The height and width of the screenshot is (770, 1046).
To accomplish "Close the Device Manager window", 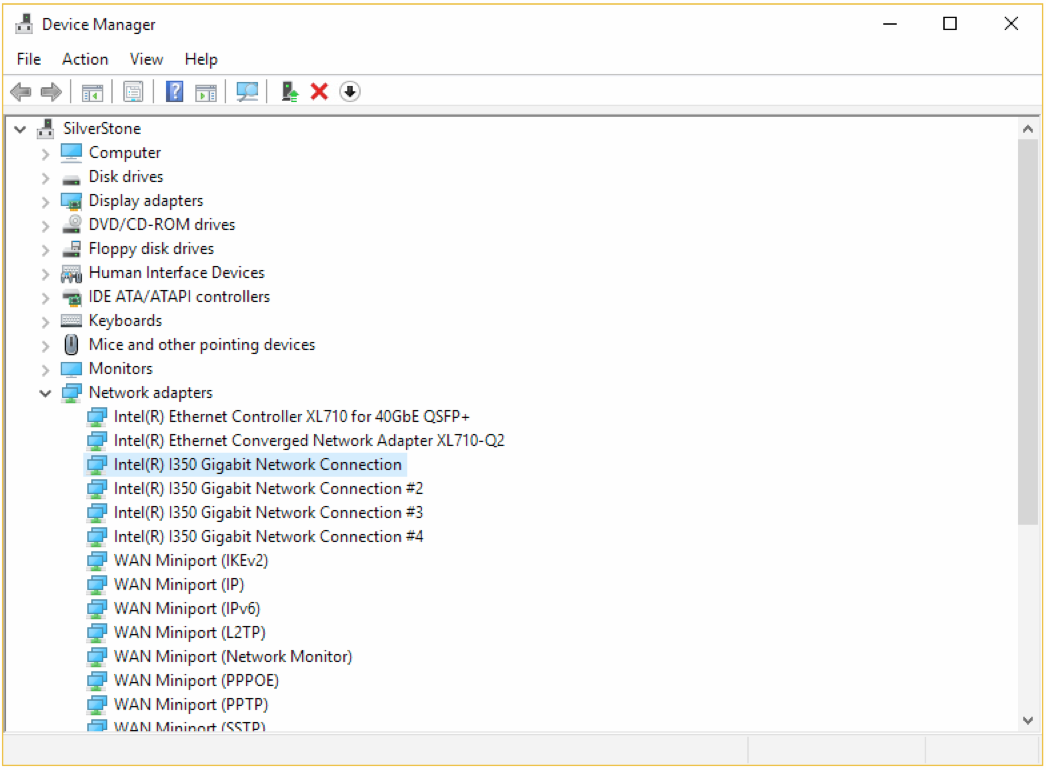I will 1011,24.
